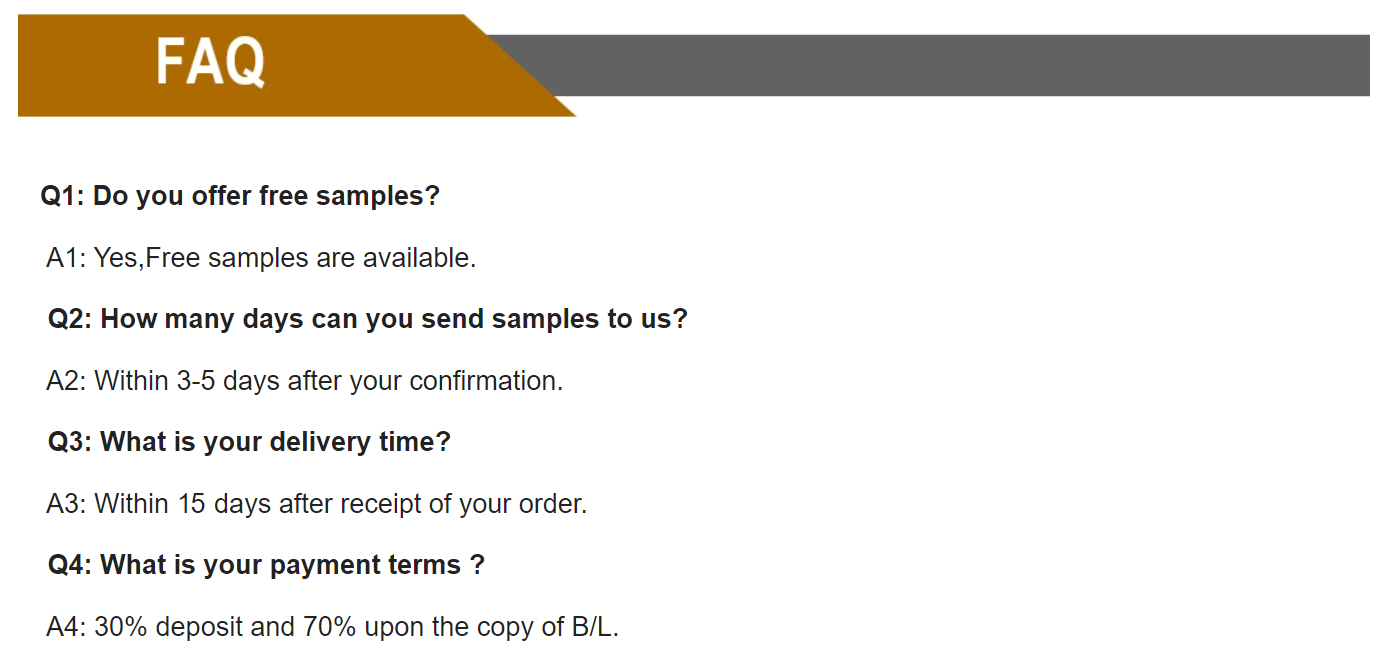
Task: Click the bold "Q1:" label
Action: [x=63, y=196]
